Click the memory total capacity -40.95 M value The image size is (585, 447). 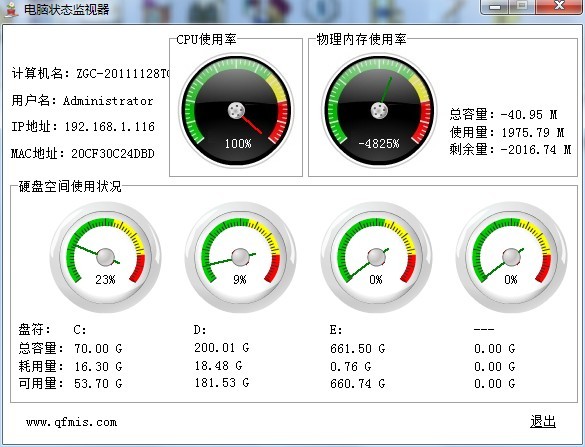tap(529, 115)
